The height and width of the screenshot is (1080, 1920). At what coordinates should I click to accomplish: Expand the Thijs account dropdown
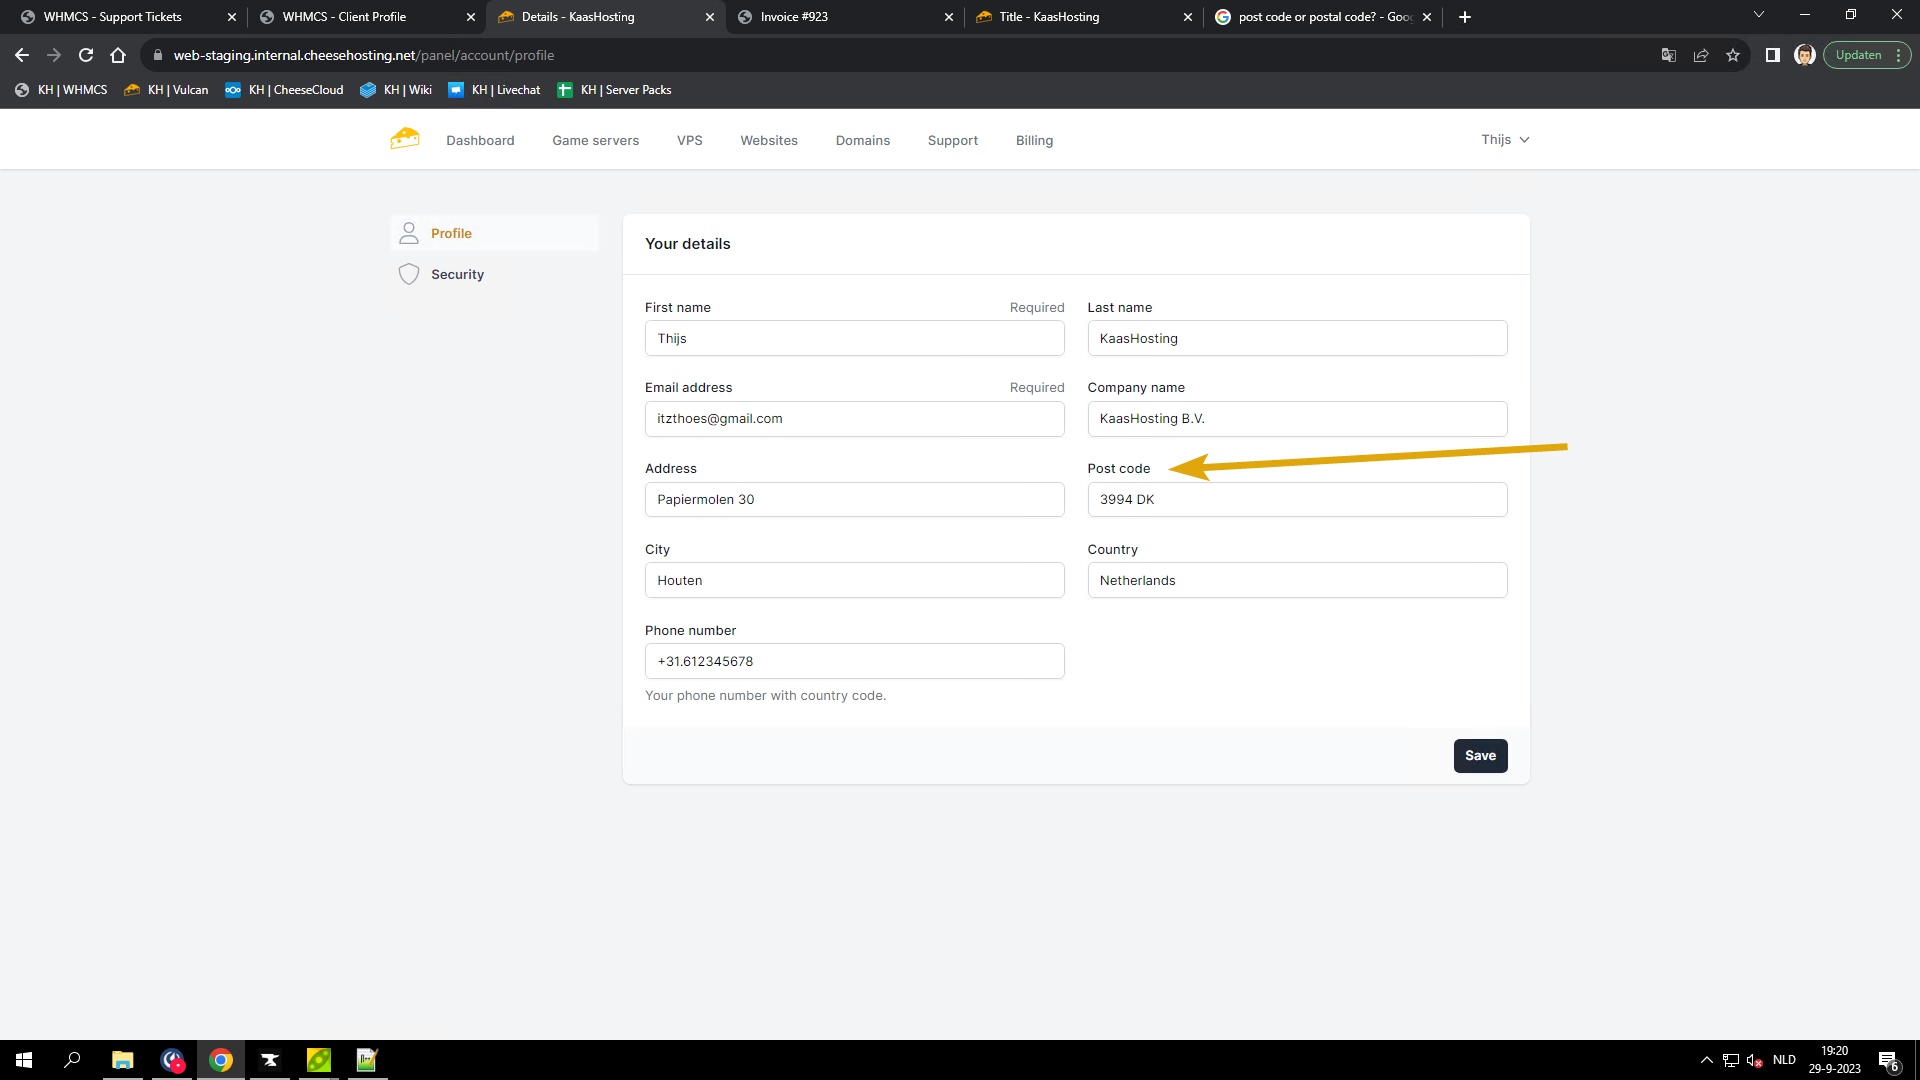coord(1505,140)
